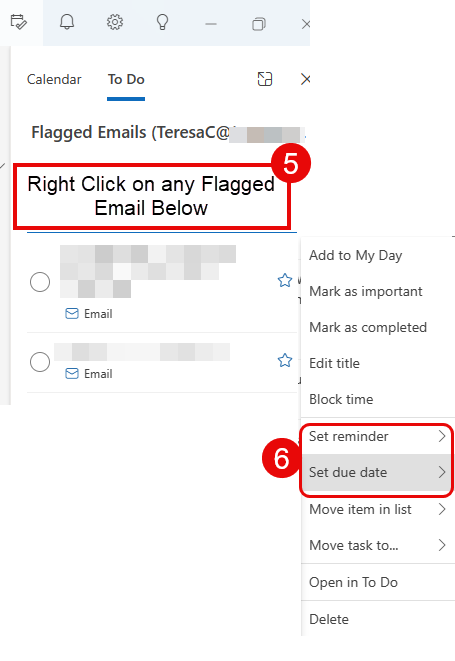
Task: Open the Move task to... submenu
Action: click(x=378, y=545)
